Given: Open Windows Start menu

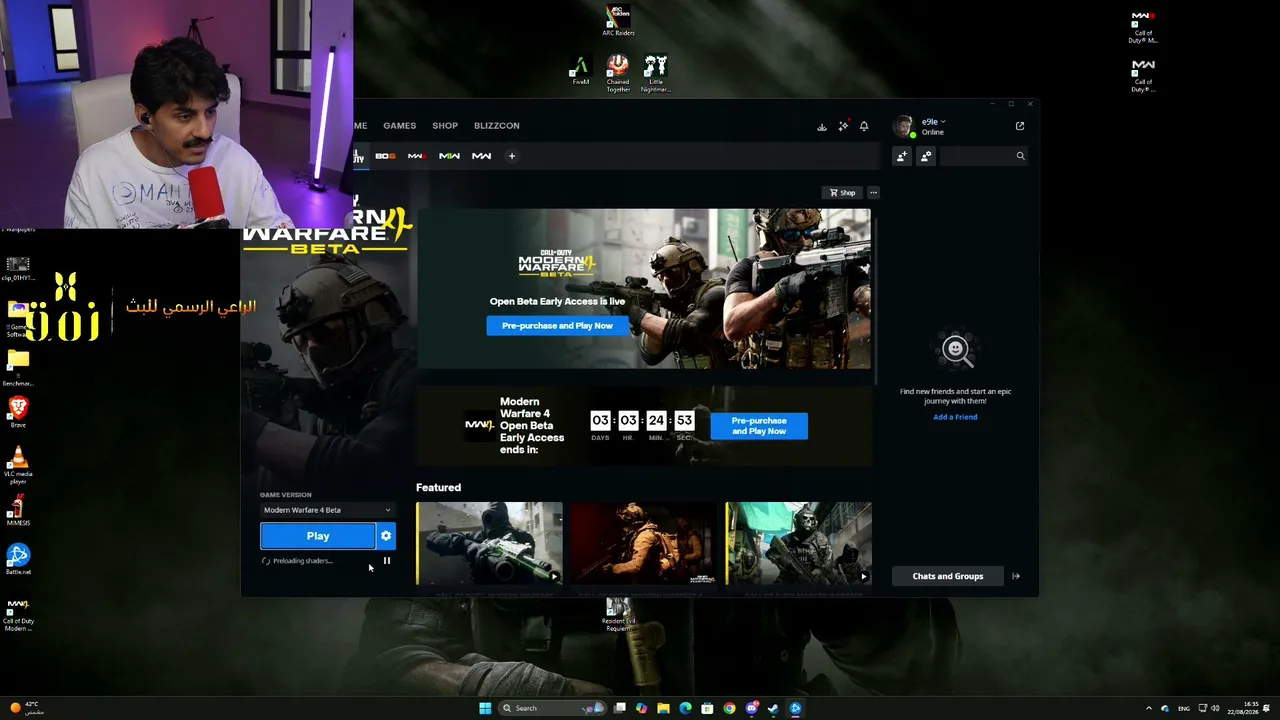Looking at the screenshot, I should [485, 708].
